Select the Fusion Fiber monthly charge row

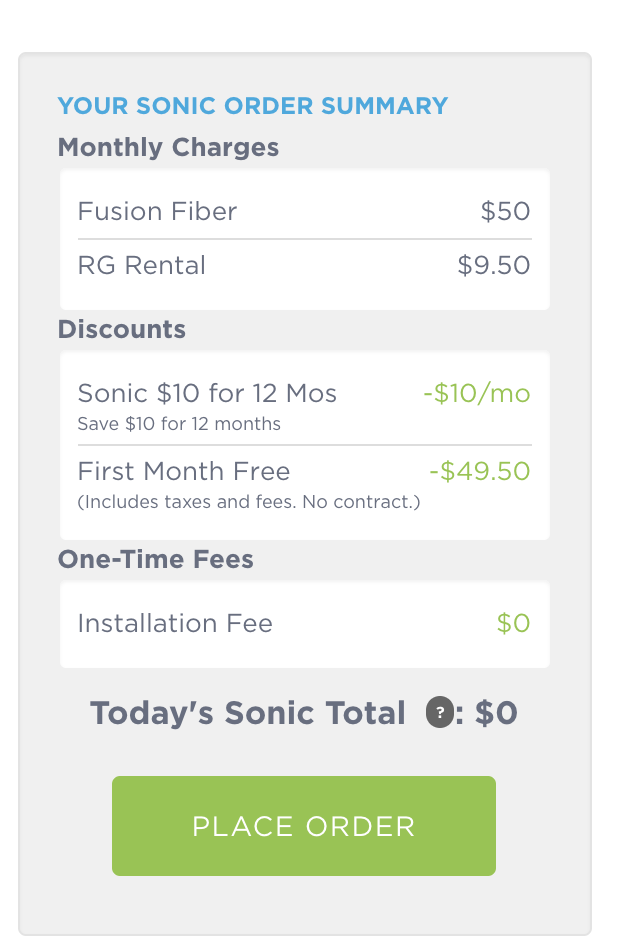(x=305, y=211)
